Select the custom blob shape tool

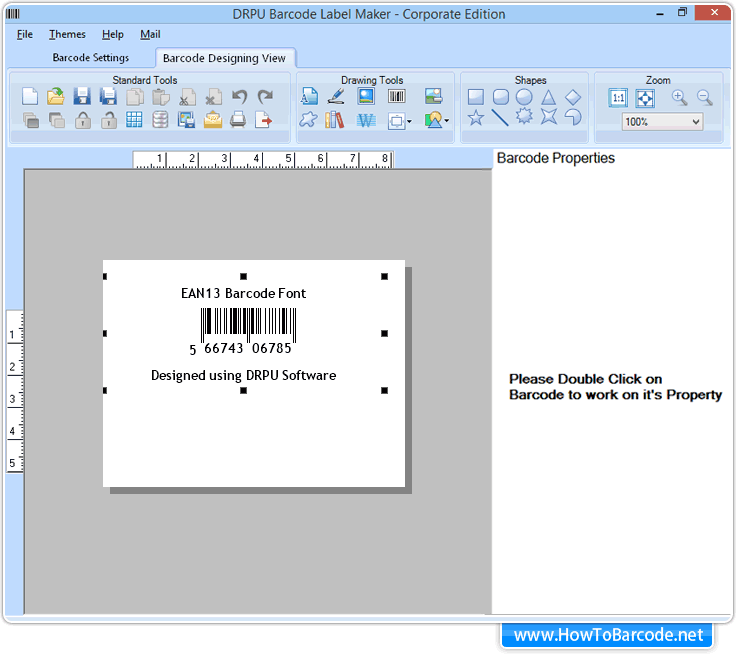coord(308,120)
